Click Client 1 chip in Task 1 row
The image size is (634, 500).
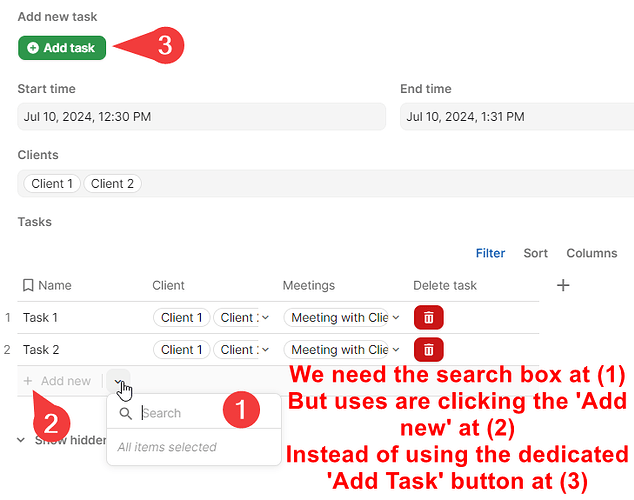[182, 318]
